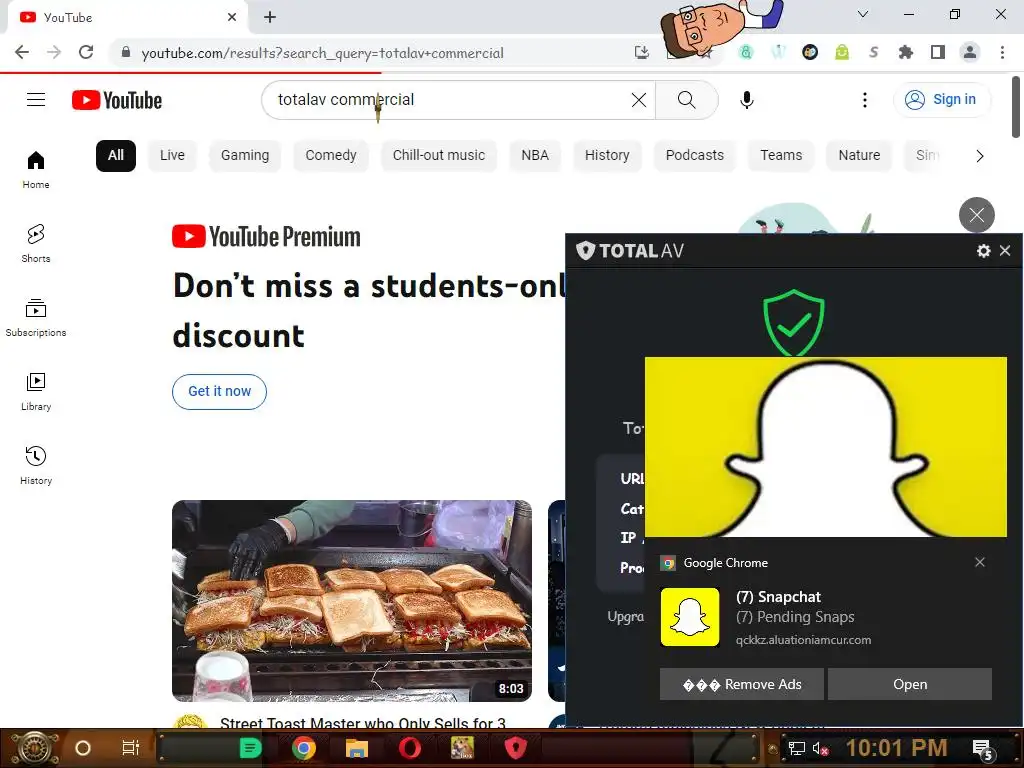Click the page vertical scrollbar
The height and width of the screenshot is (768, 1024).
[x=1016, y=107]
